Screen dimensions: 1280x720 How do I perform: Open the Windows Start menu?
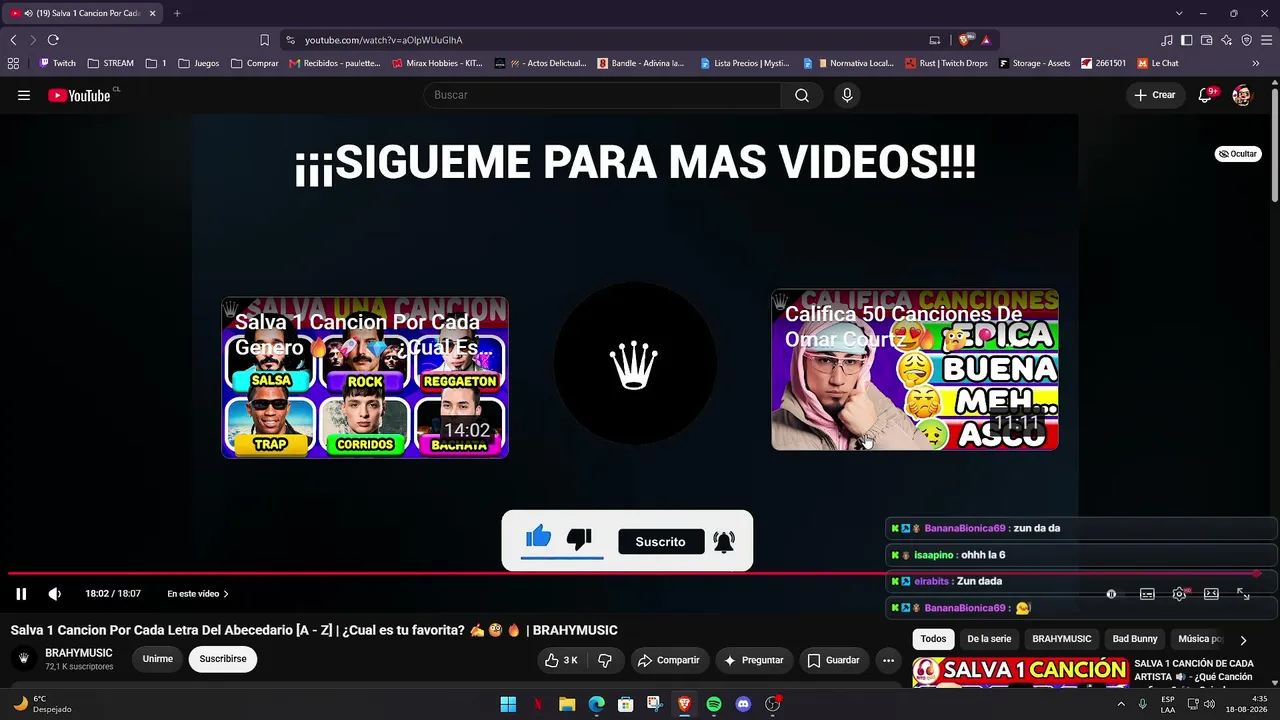pos(508,704)
